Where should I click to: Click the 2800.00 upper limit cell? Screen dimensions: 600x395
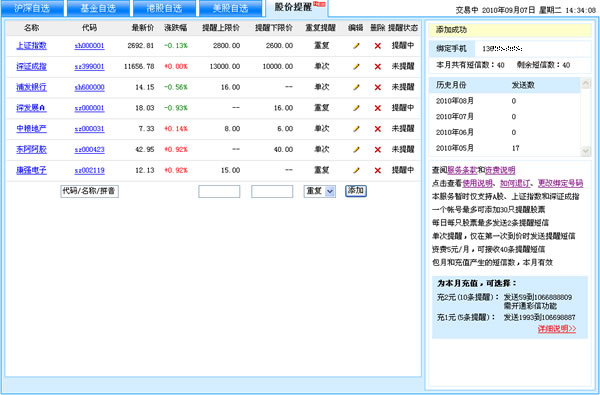pyautogui.click(x=227, y=46)
